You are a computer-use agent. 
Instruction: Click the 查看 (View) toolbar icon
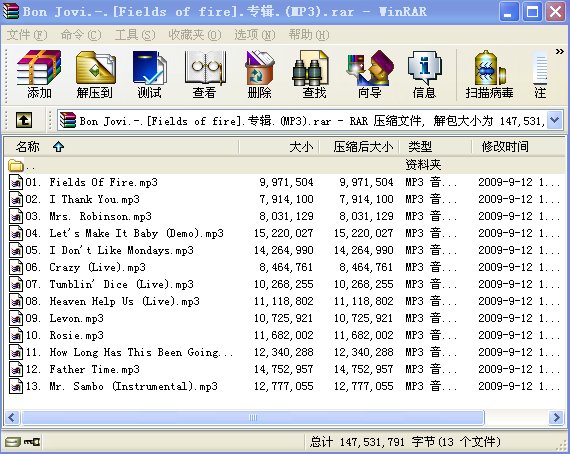click(205, 75)
